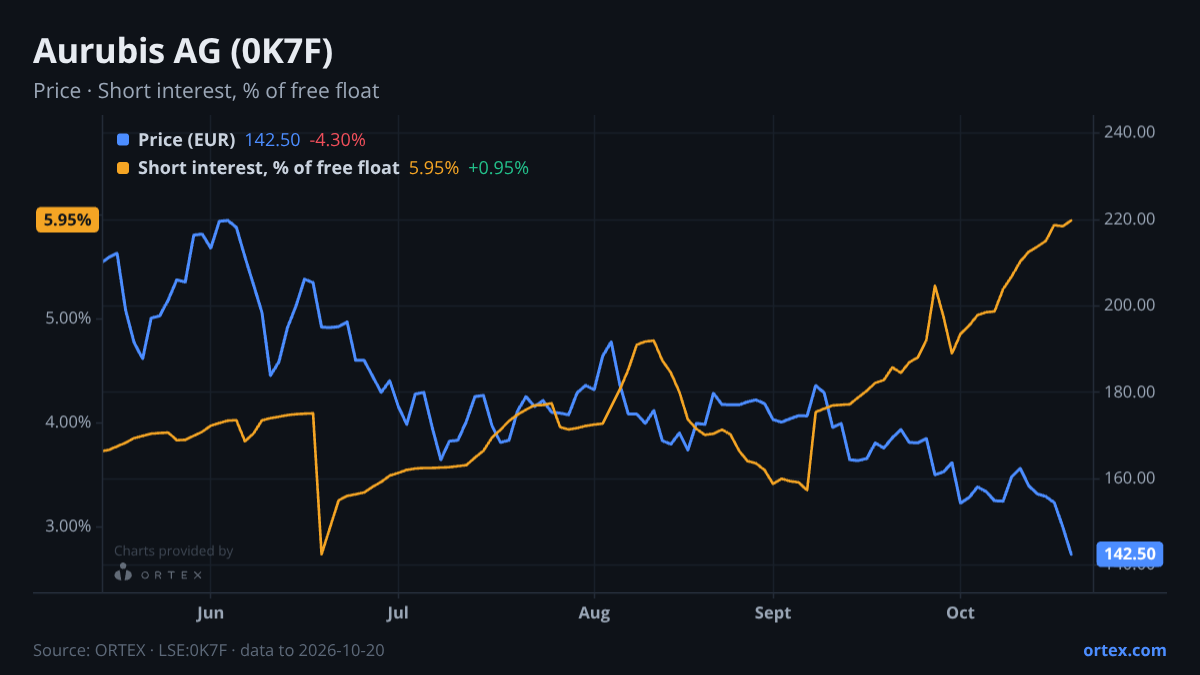This screenshot has width=1200, height=675.
Task: Click the Oct x-axis label
Action: pyautogui.click(x=961, y=612)
